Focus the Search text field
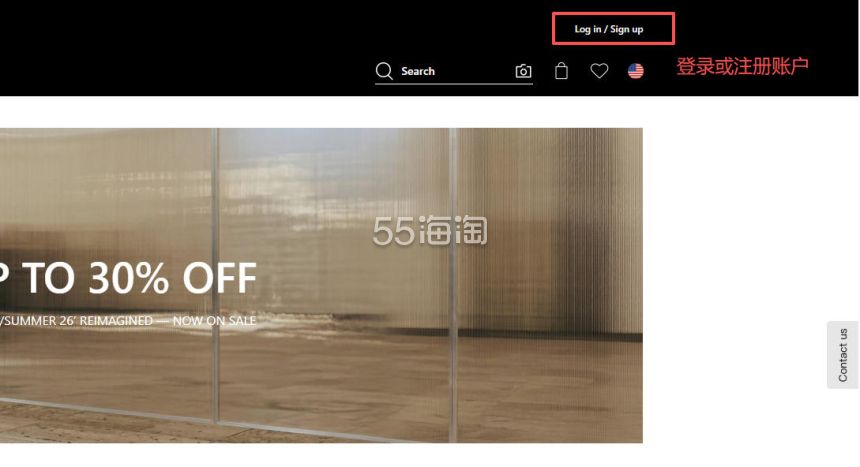 (x=454, y=71)
